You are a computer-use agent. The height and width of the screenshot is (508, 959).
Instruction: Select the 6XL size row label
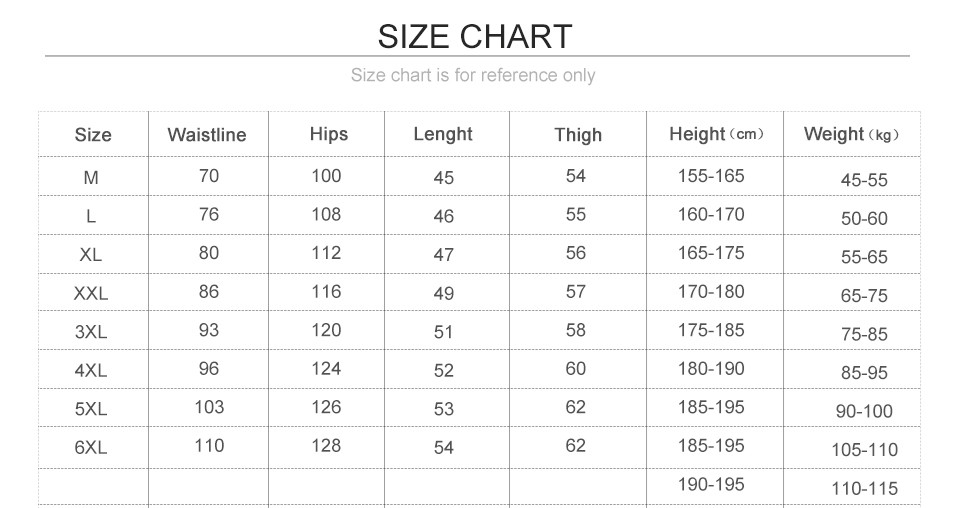tap(91, 447)
